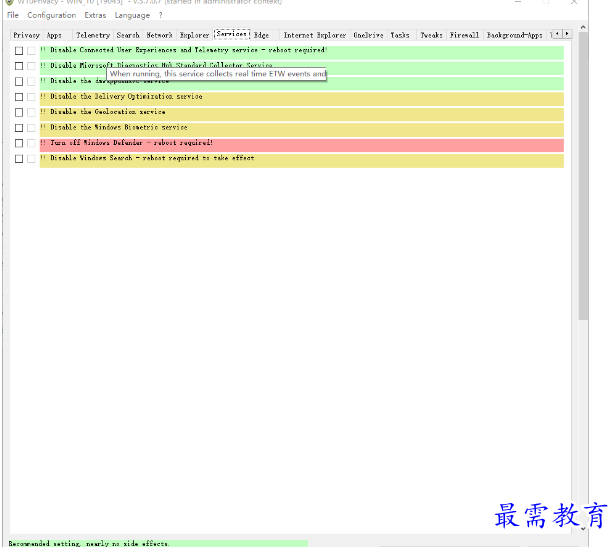The image size is (616, 547).
Task: Select the Disable the Delivery Optimization service text
Action: (126, 96)
